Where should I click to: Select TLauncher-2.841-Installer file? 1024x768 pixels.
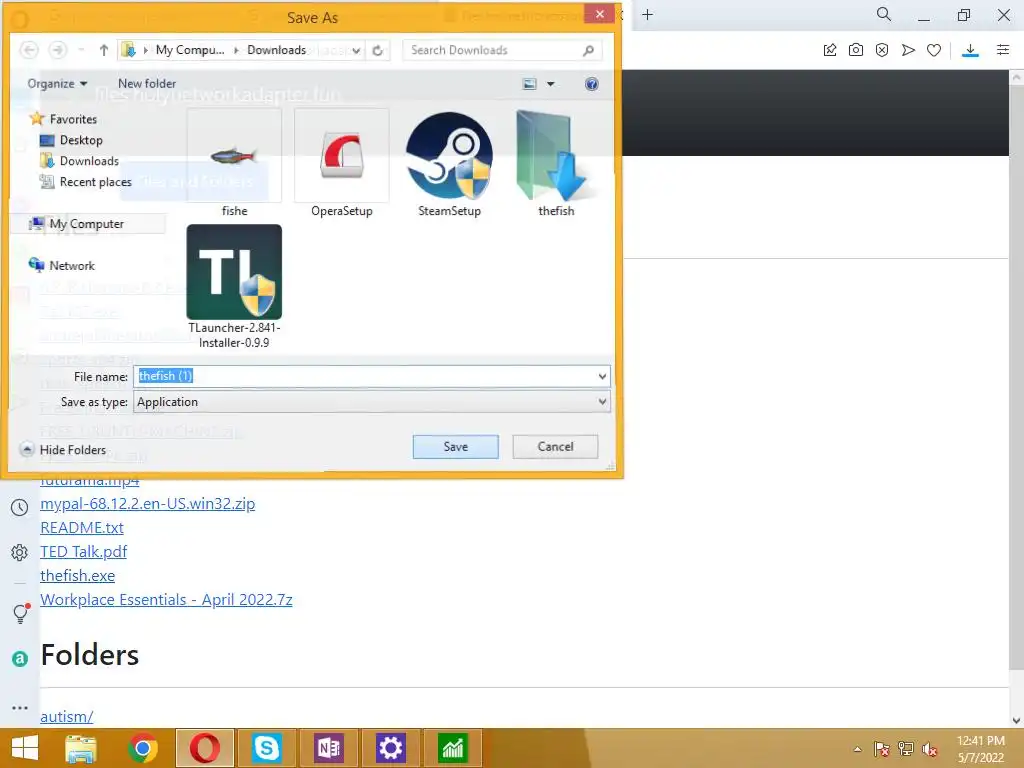coord(234,287)
